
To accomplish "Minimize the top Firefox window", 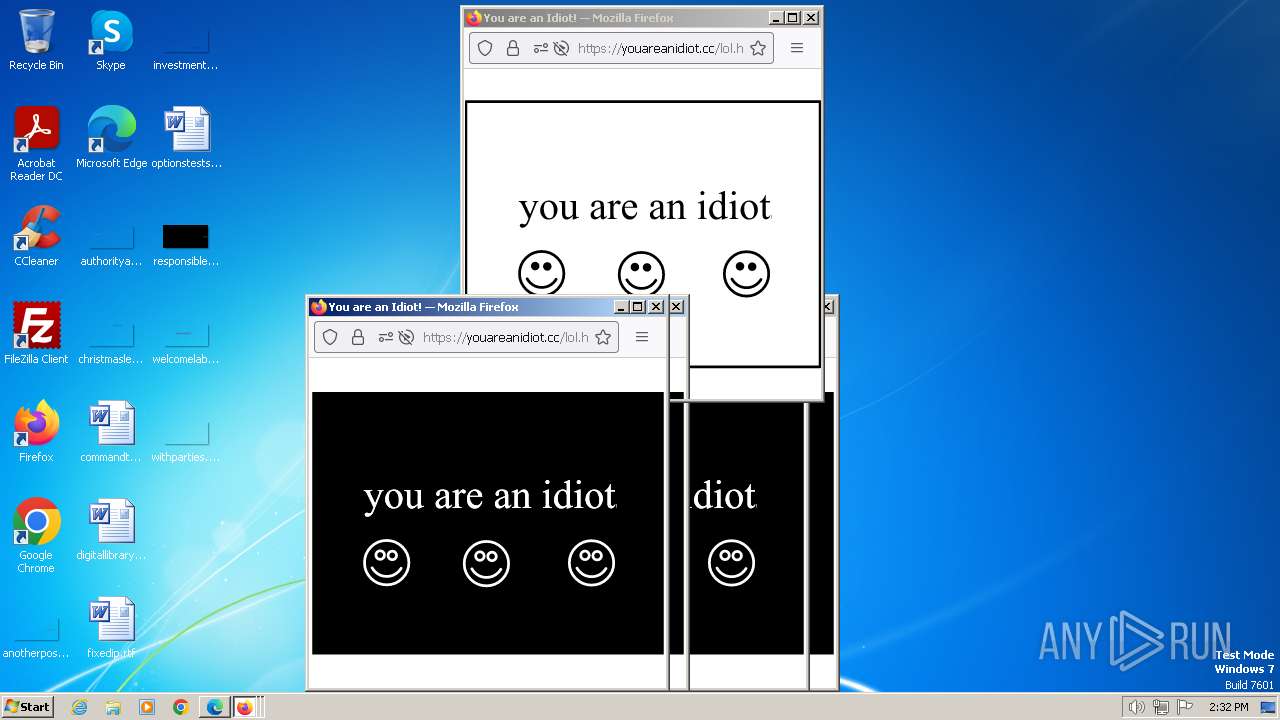I will (x=776, y=18).
